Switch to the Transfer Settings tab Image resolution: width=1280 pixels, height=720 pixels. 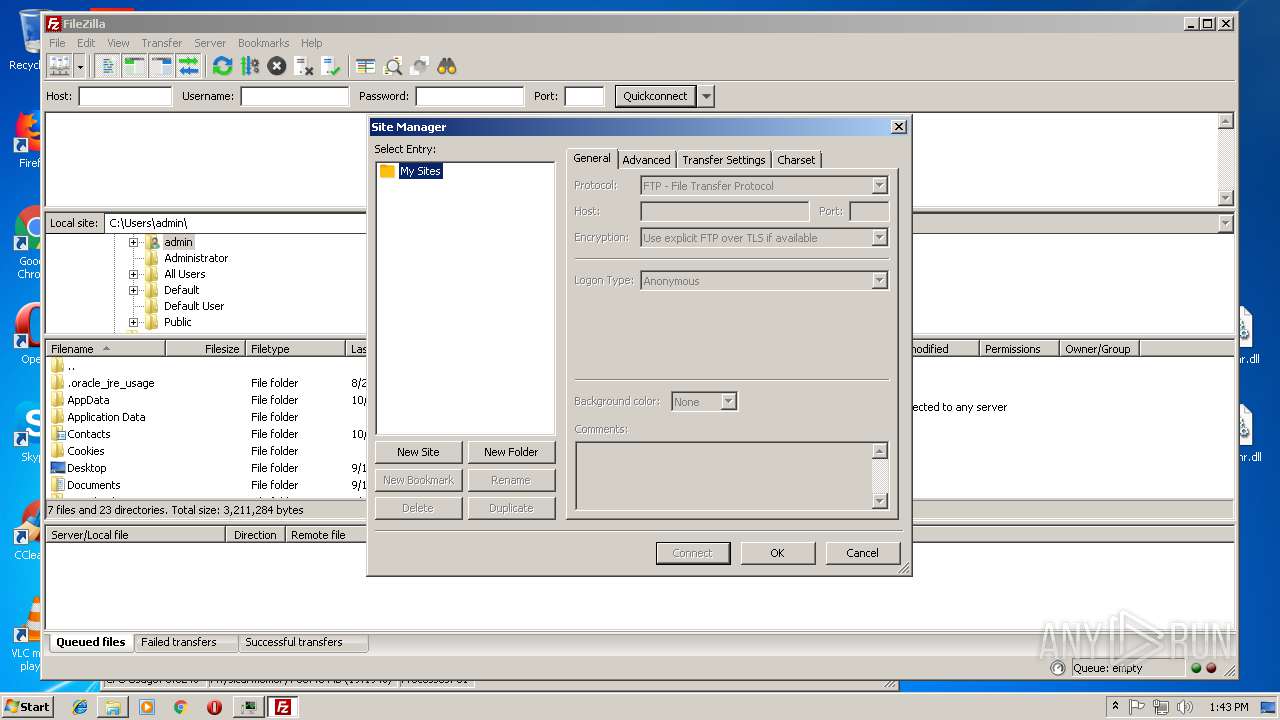point(723,160)
